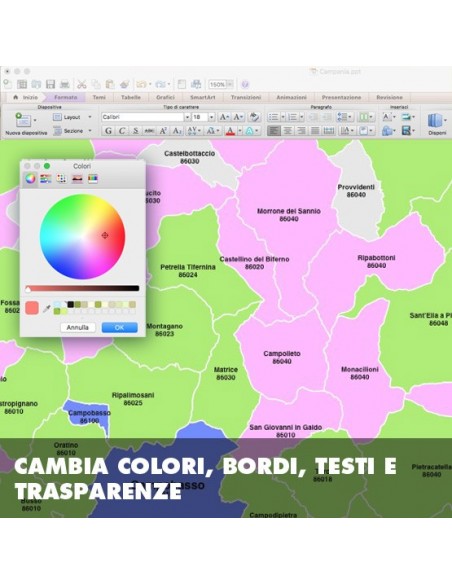Select the color wheel tab icon in Colori
This screenshot has height=584, width=452.
[x=31, y=179]
